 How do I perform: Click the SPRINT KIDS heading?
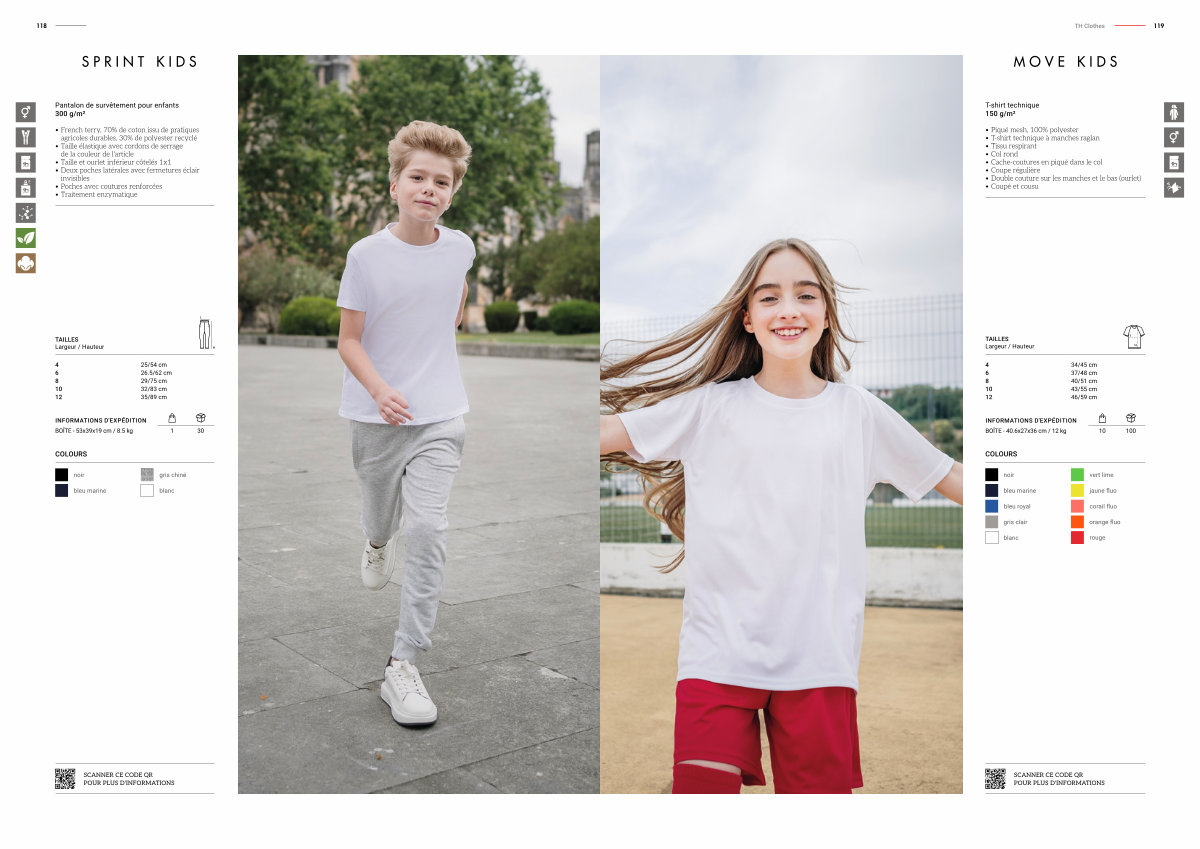[x=140, y=62]
